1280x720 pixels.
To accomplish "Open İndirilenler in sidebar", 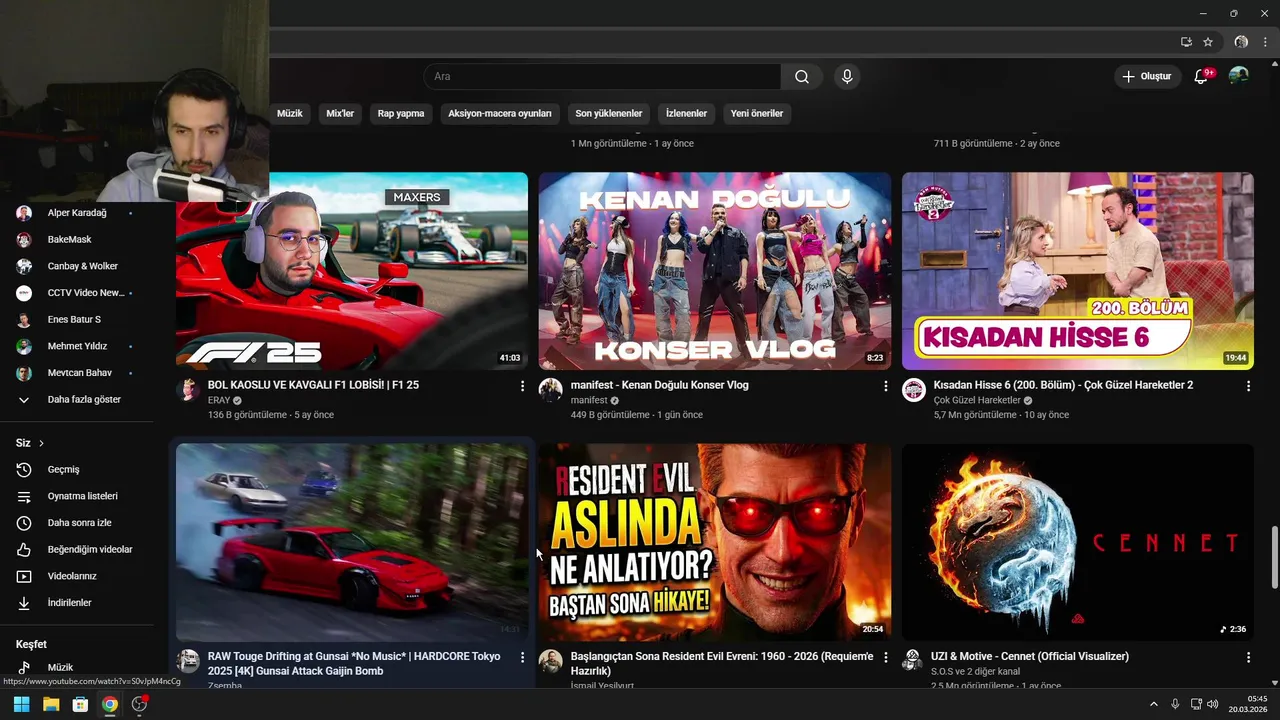I will 78,603.
